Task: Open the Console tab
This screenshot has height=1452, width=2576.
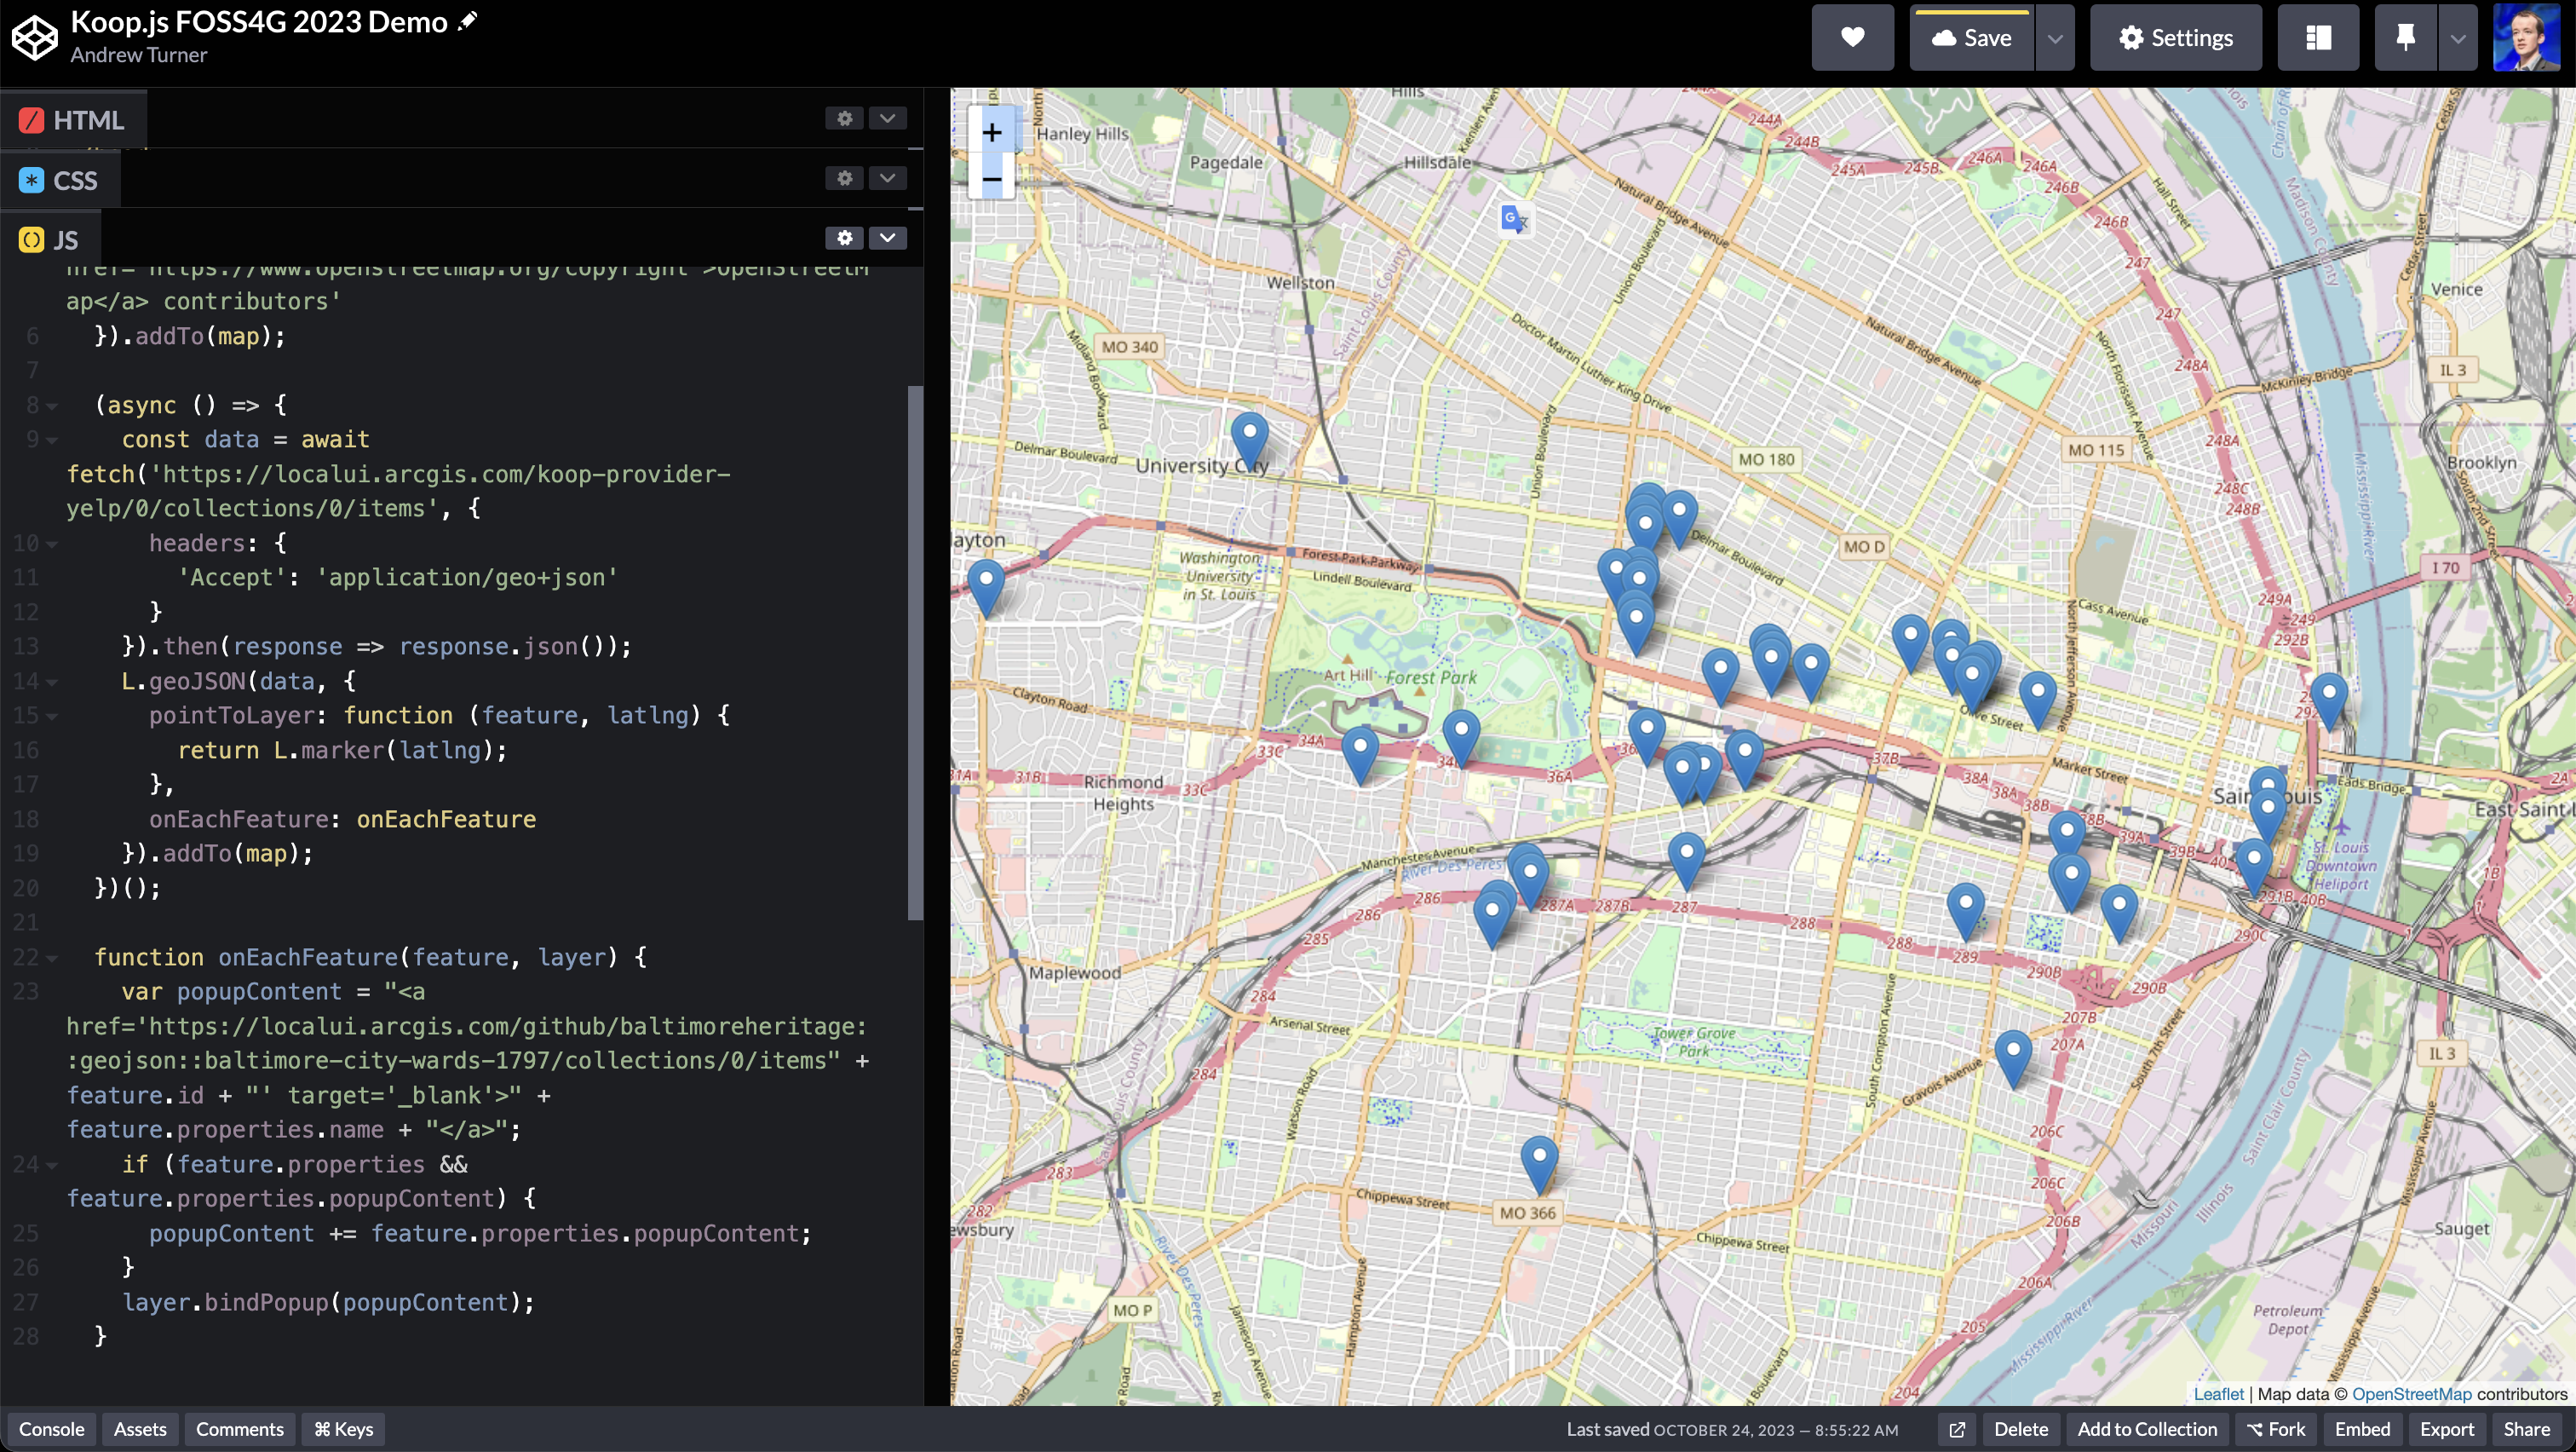Action: click(x=52, y=1429)
